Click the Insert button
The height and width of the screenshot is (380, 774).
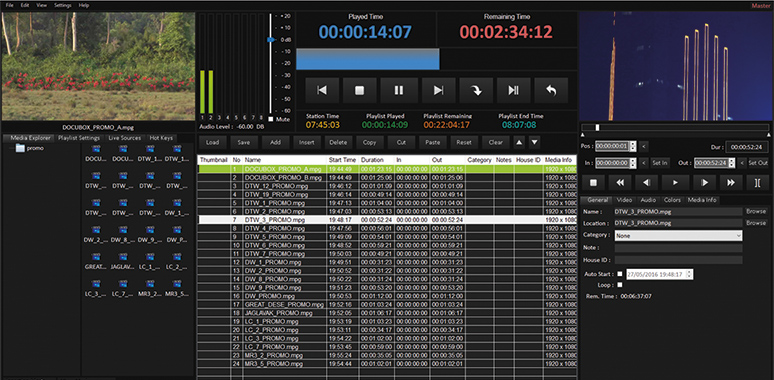pyautogui.click(x=307, y=142)
